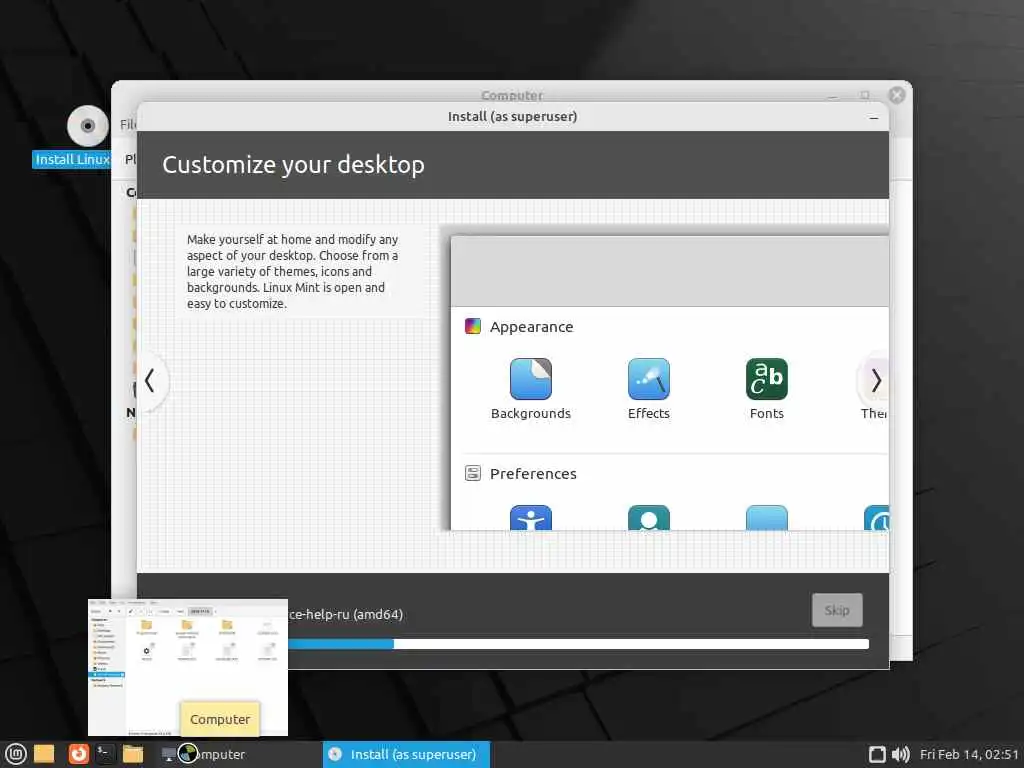Click the package name status text

point(345,614)
